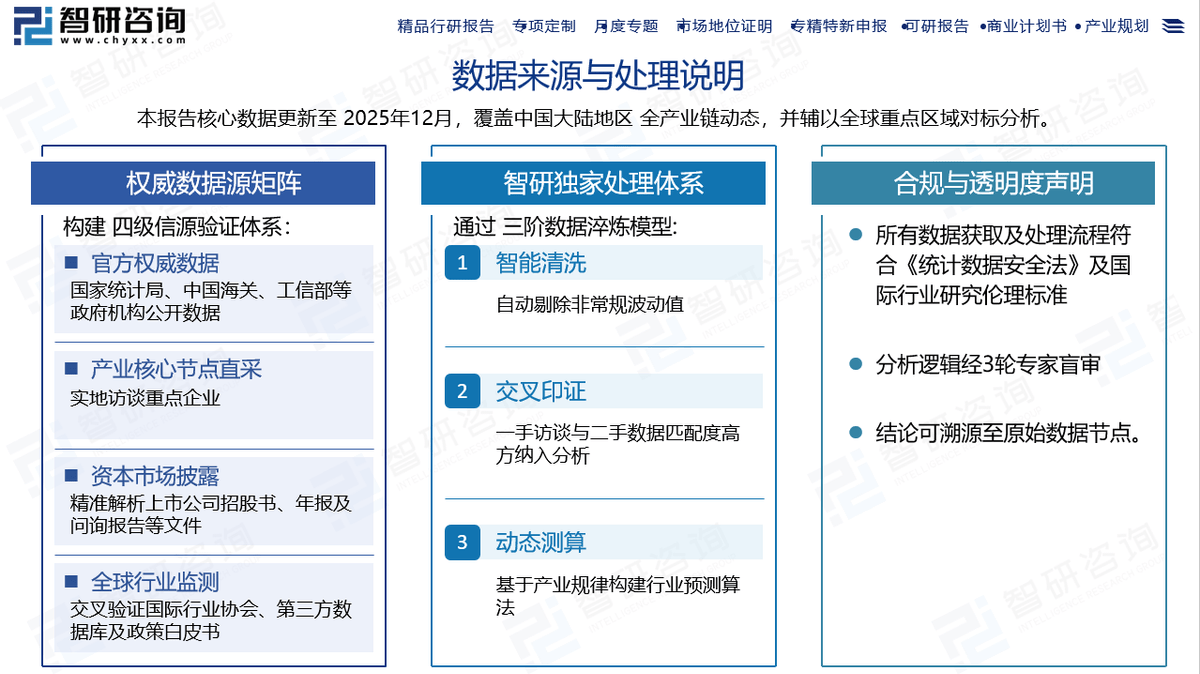Click step icon 3 beside 动态测算

pos(461,542)
